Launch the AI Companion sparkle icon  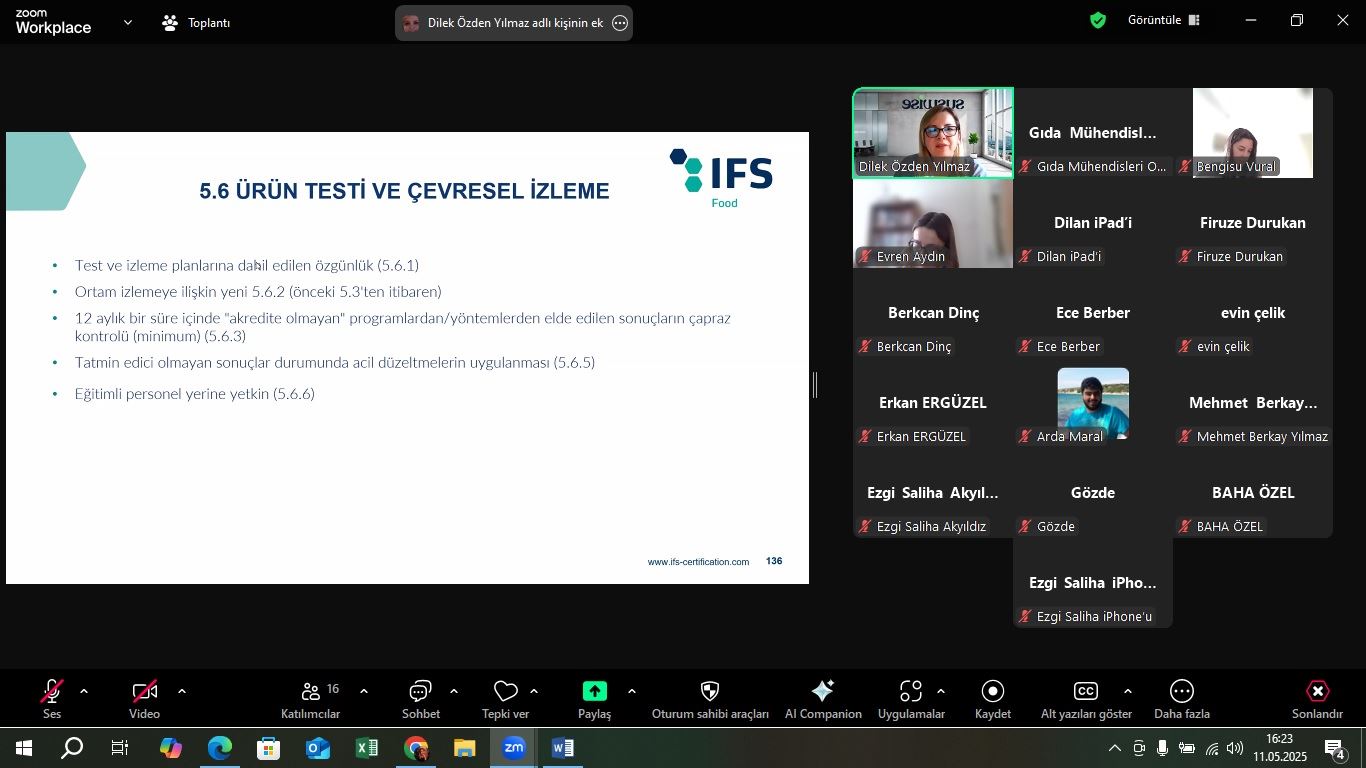(823, 698)
